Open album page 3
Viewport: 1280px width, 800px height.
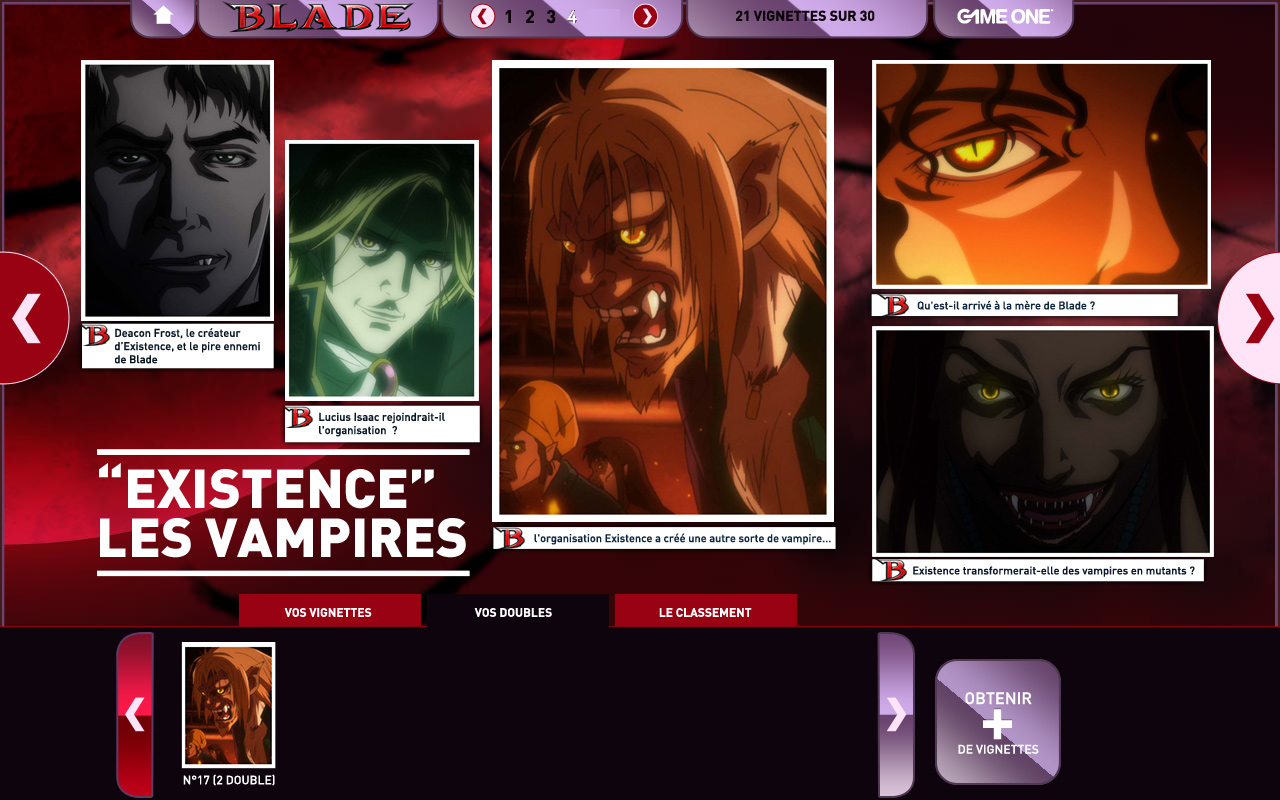click(550, 16)
